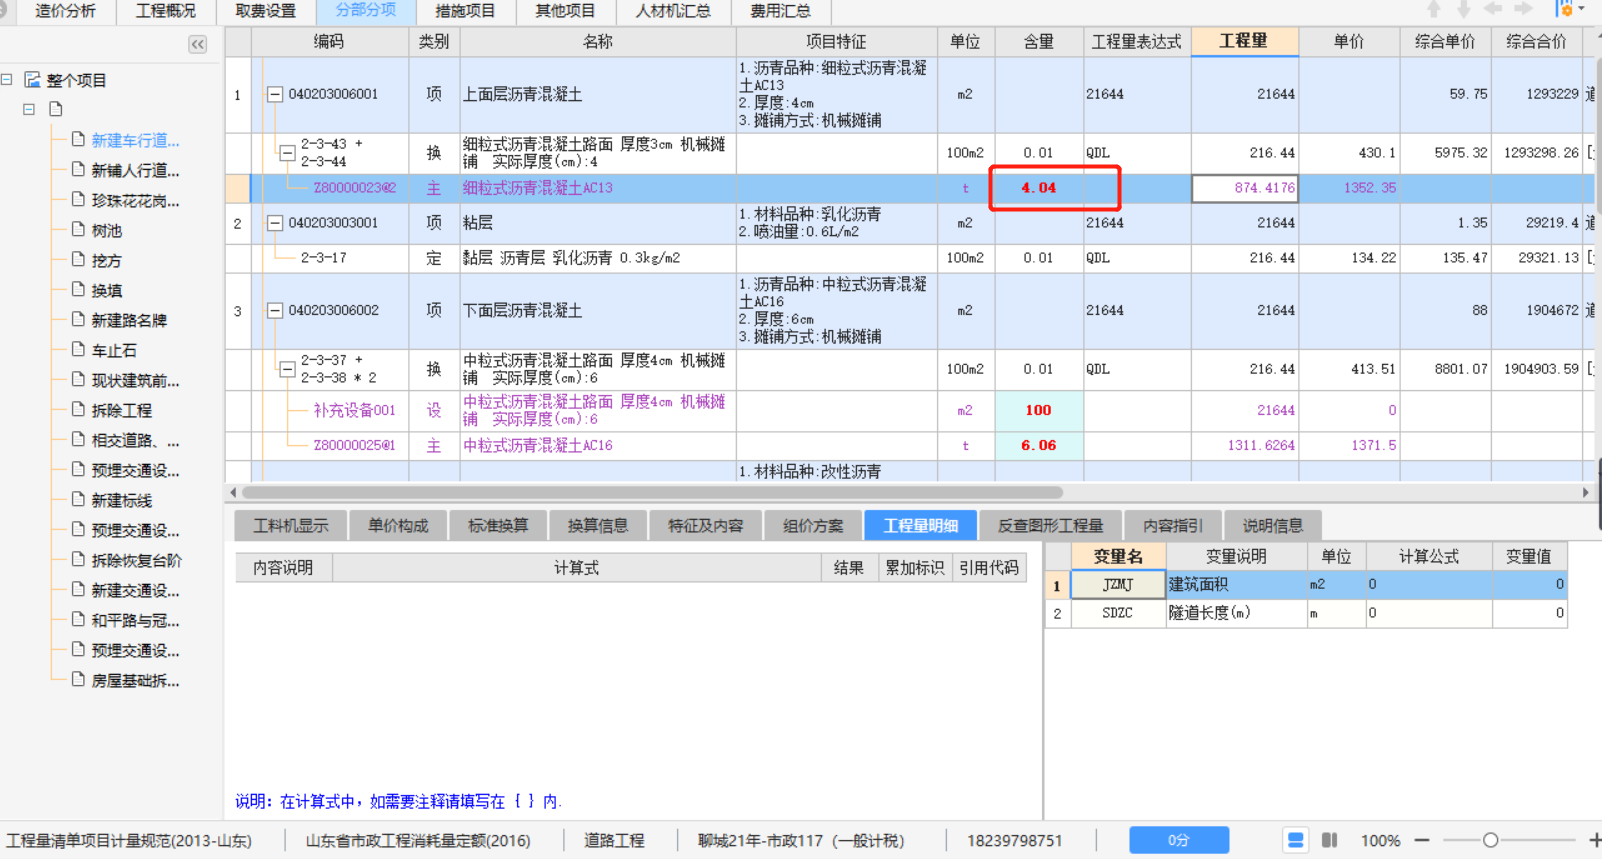Image resolution: width=1602 pixels, height=859 pixels.
Task: Click the unnamed document icon under 整个项目
Action: coord(55,109)
